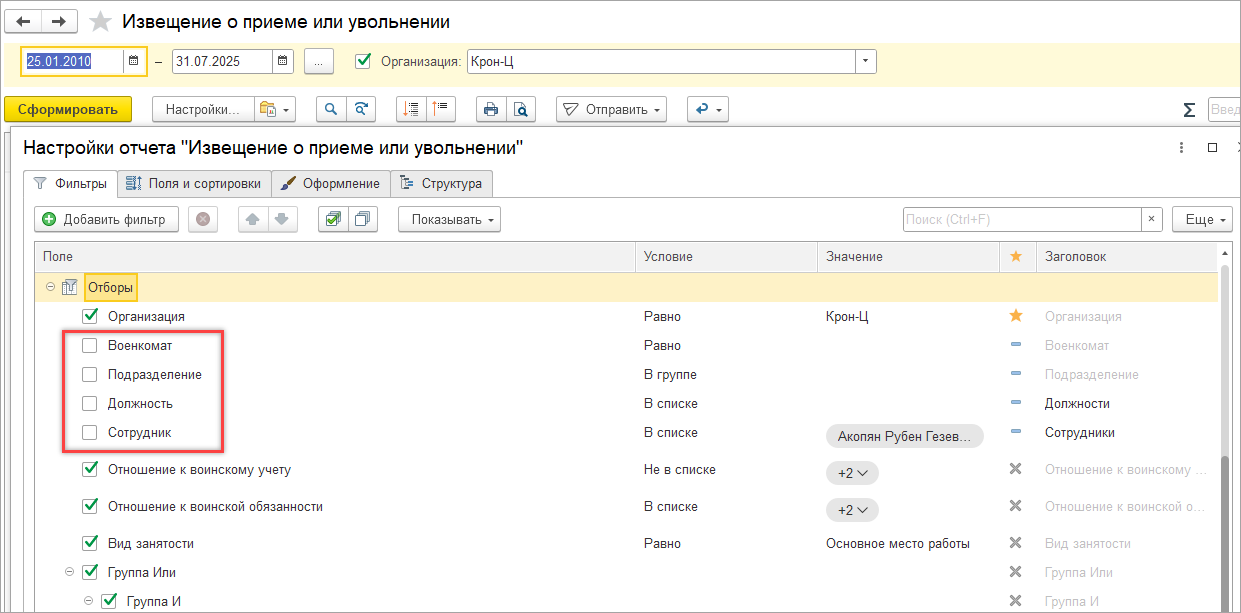Toggle the Организация checkbox in header

coord(364,61)
